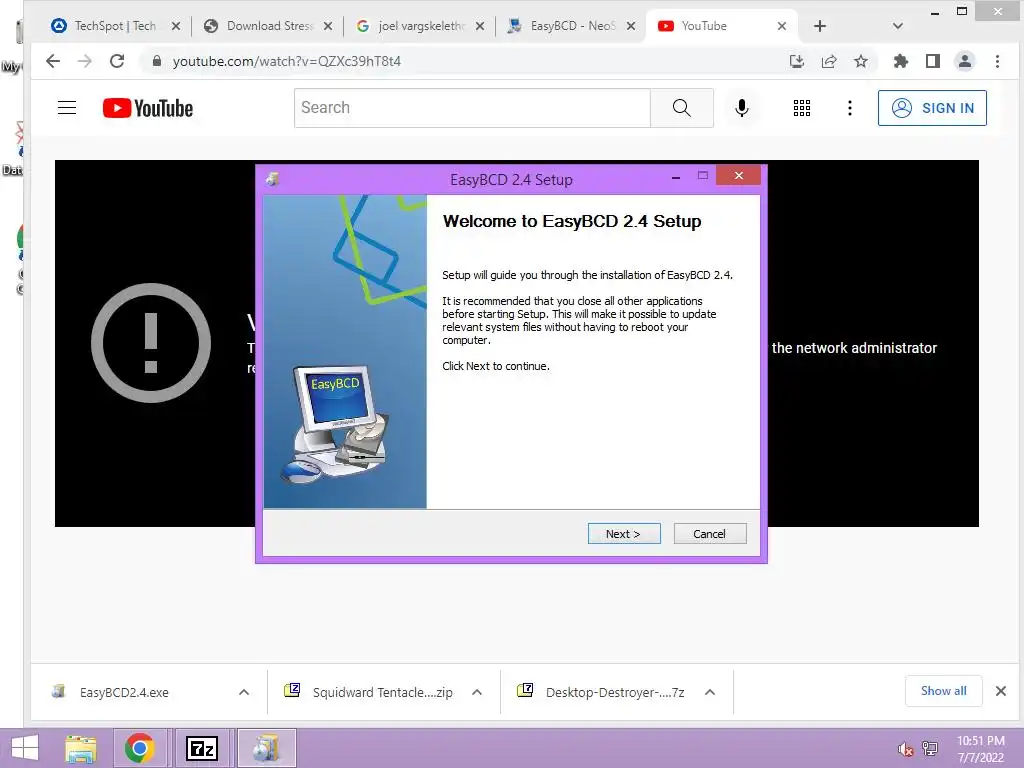
Task: Click the share page icon
Action: coord(829,61)
